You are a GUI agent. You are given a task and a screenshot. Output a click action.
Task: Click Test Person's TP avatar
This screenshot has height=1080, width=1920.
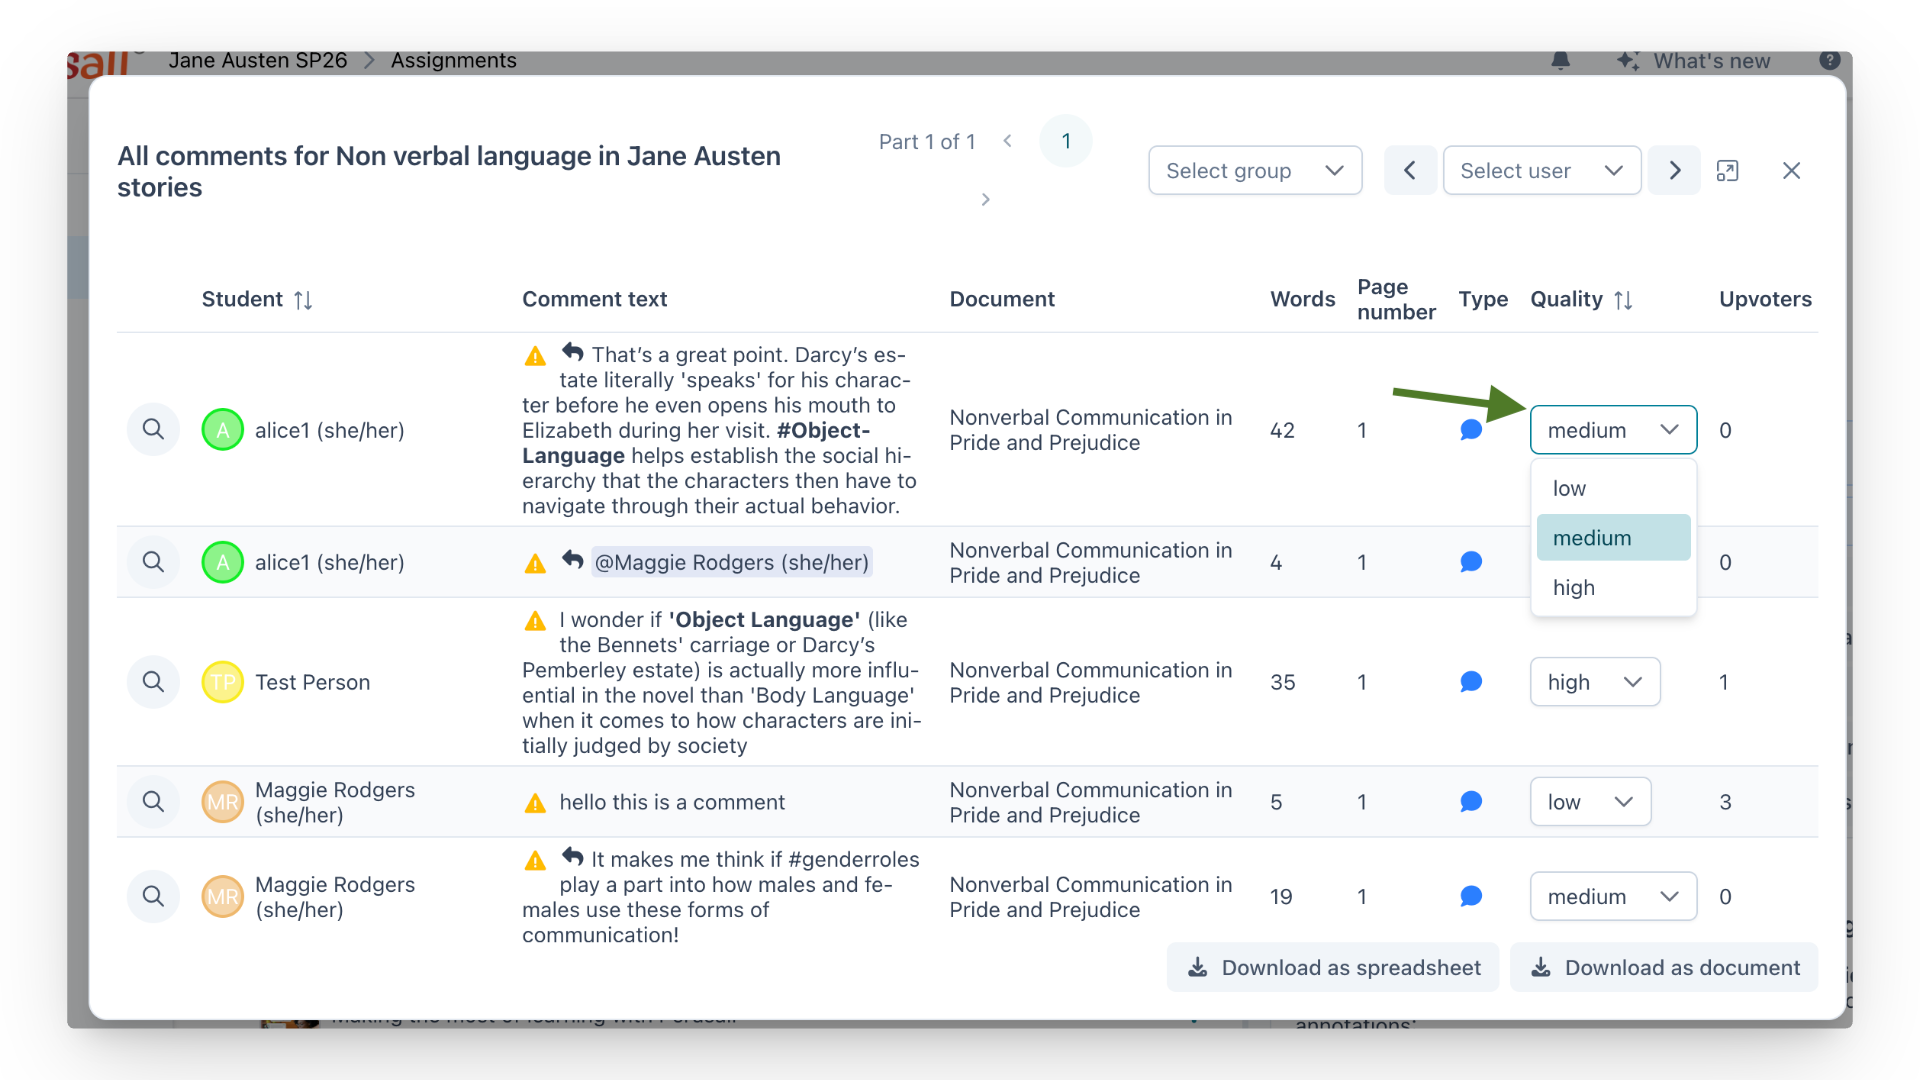(x=223, y=682)
